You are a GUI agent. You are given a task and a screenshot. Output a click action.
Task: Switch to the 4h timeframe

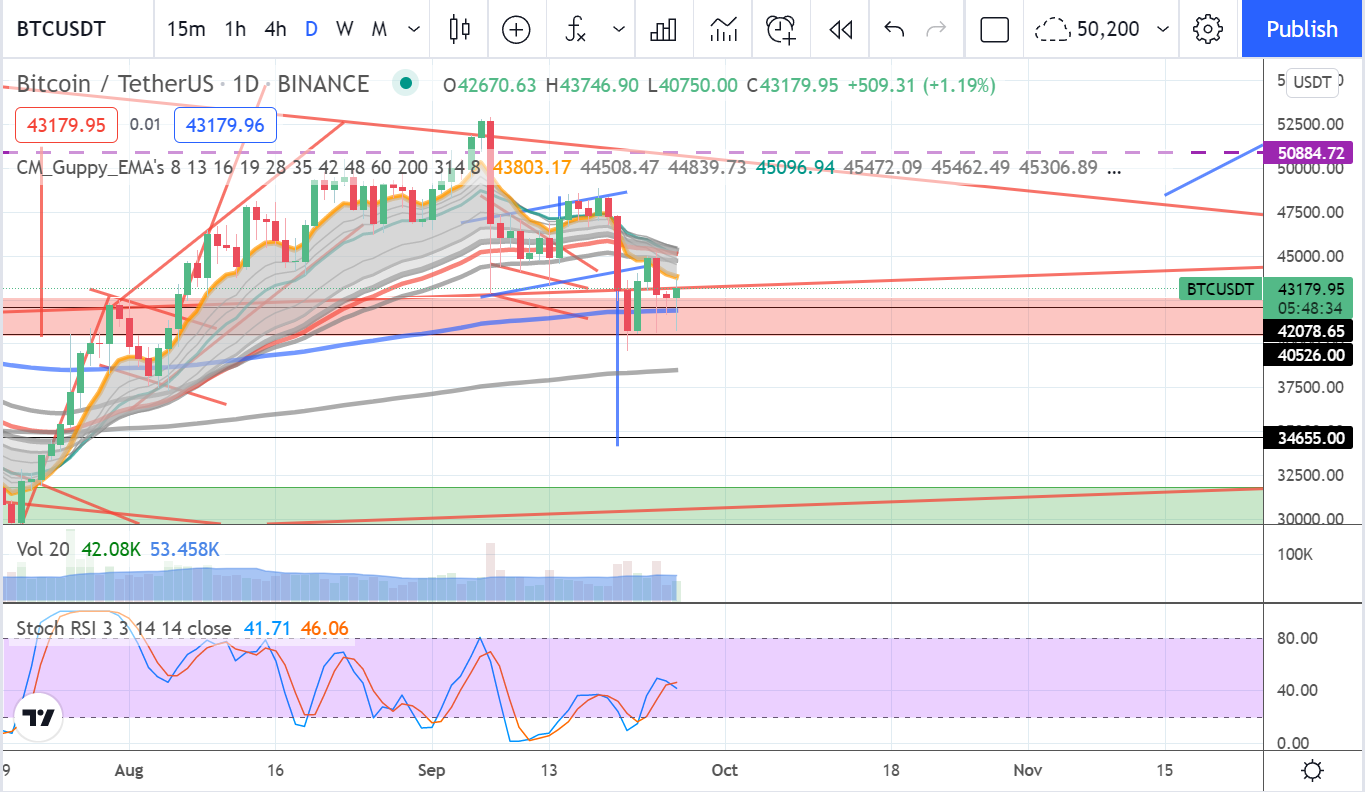coord(275,29)
